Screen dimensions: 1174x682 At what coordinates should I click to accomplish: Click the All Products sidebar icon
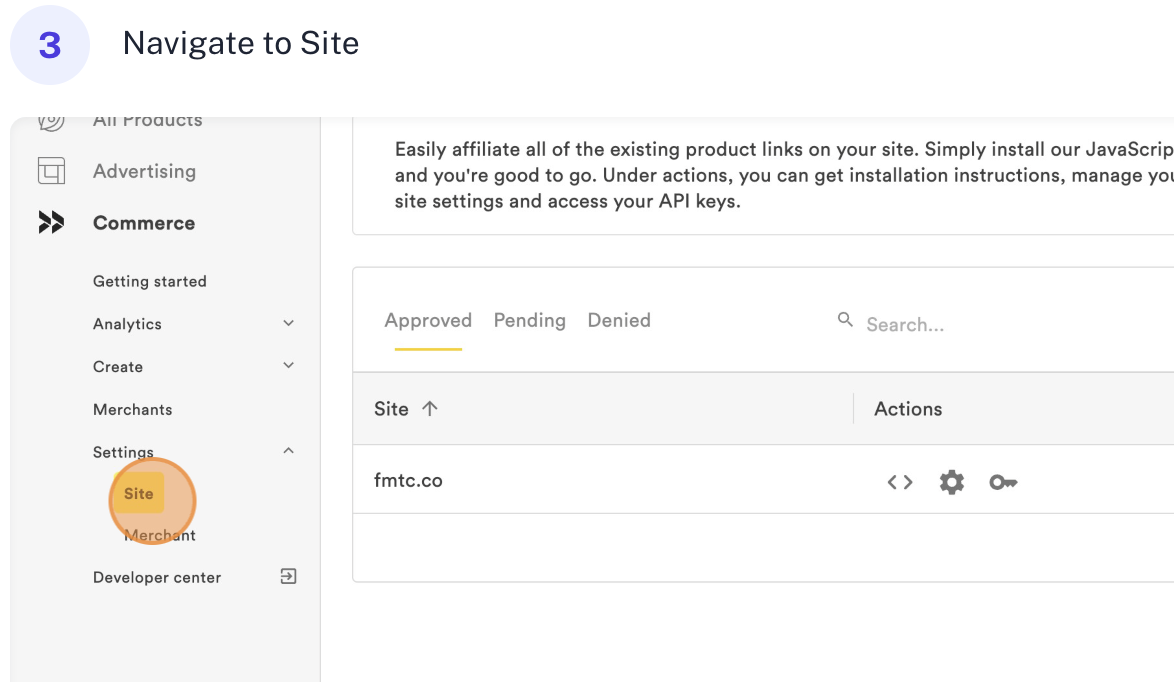click(x=51, y=122)
